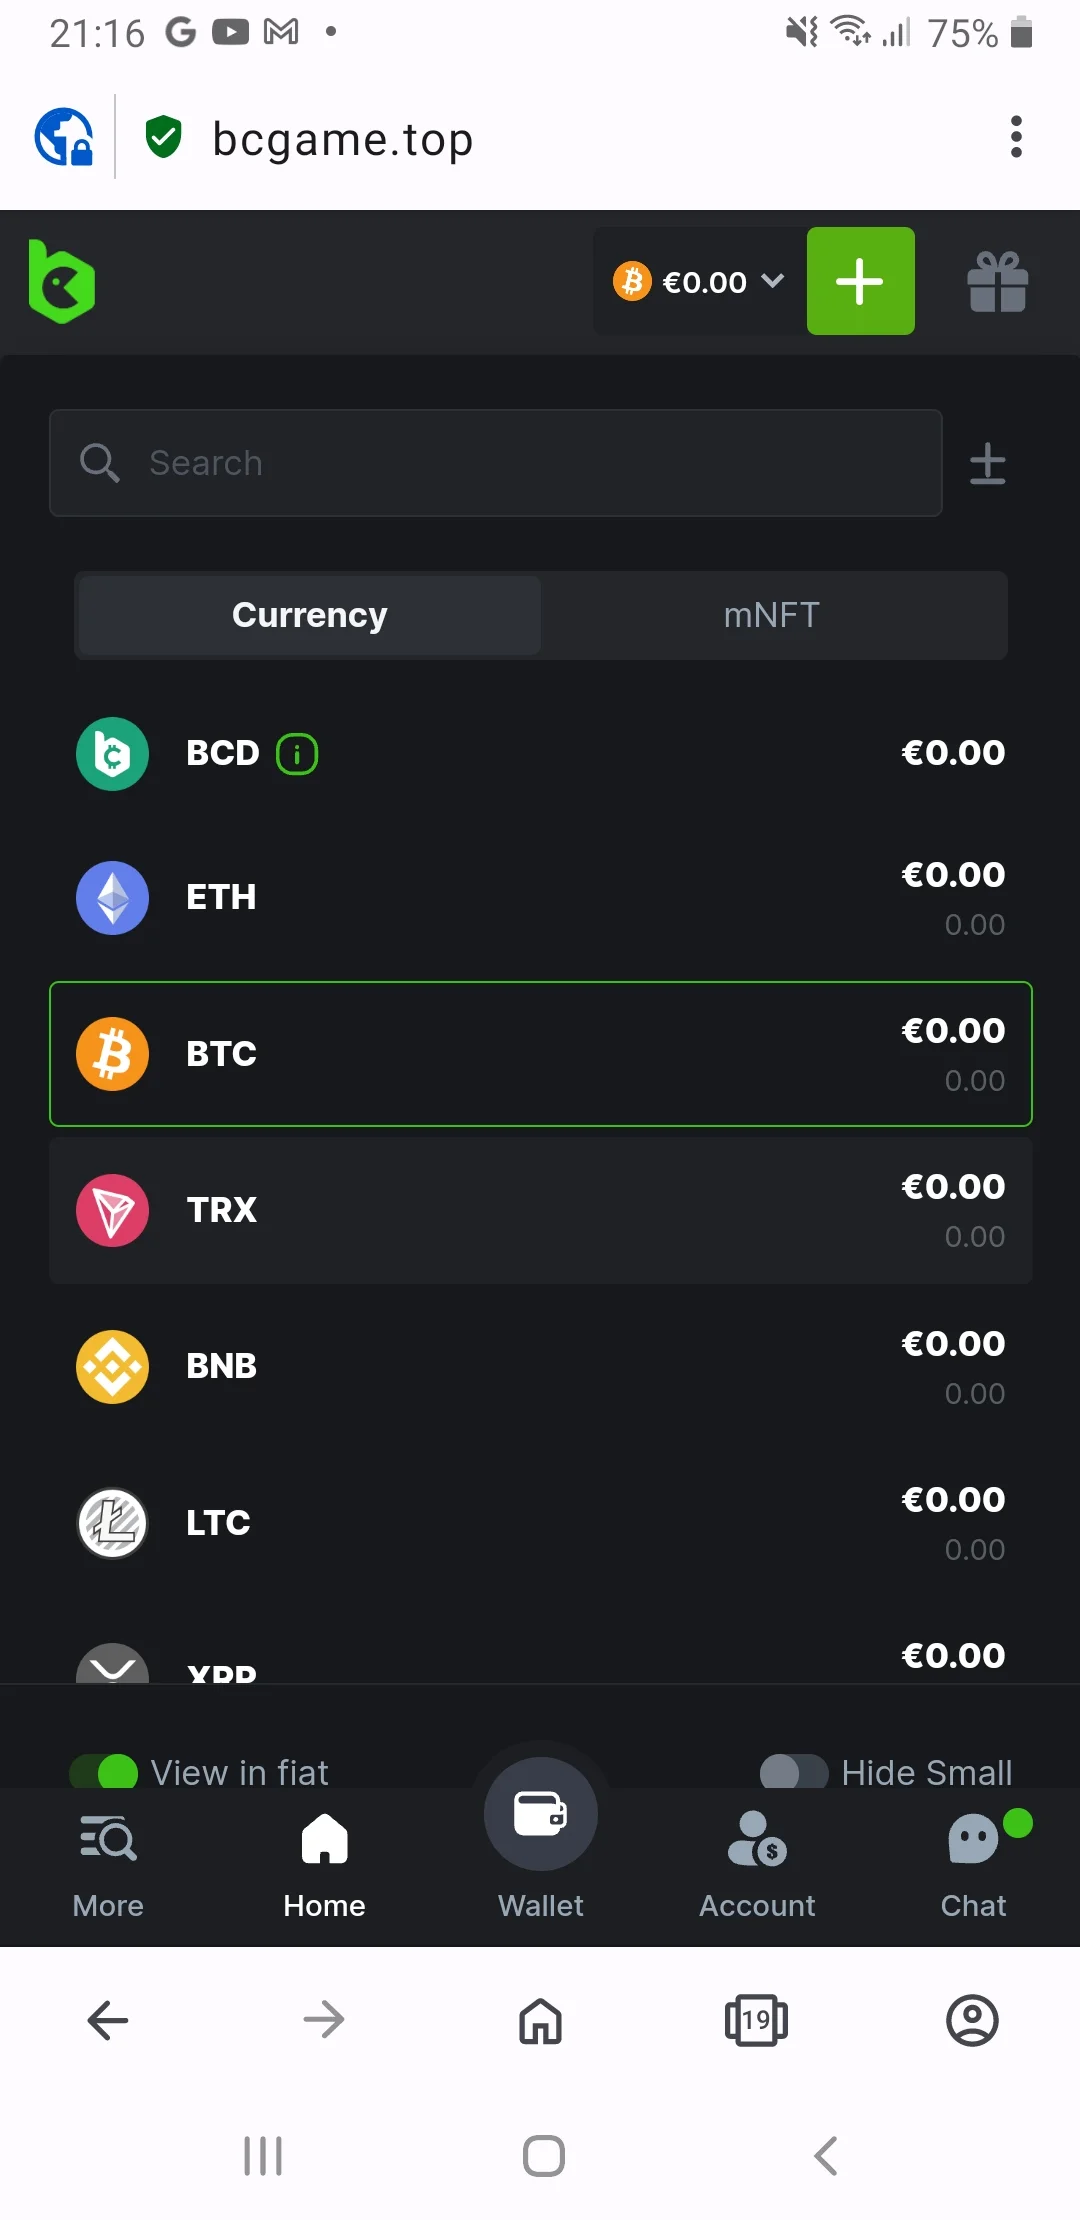Screen dimensions: 1080x2220
Task: Click the manage currencies plus-minus icon
Action: point(987,464)
